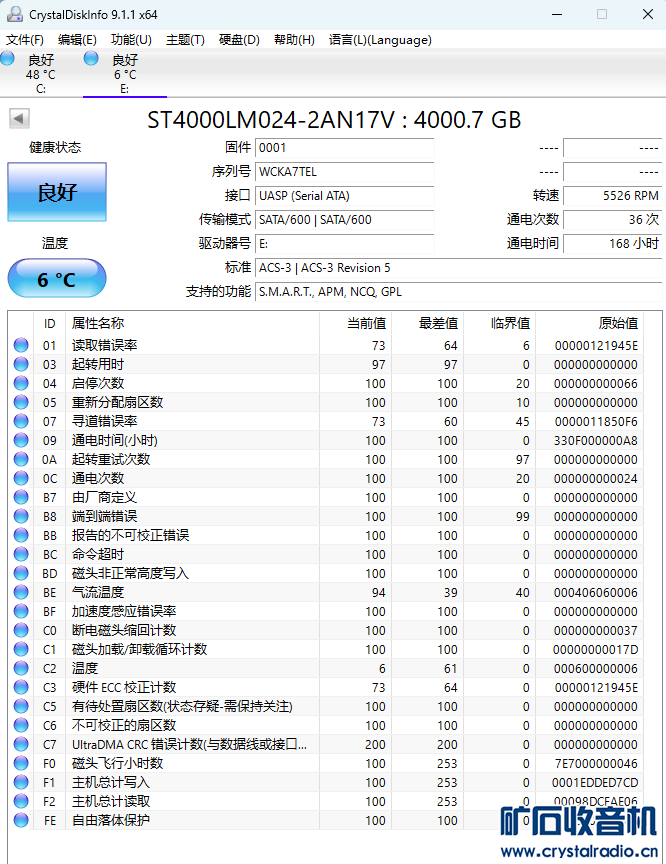Click the 属性名称 column header
Image resolution: width=666 pixels, height=864 pixels.
coord(192,323)
